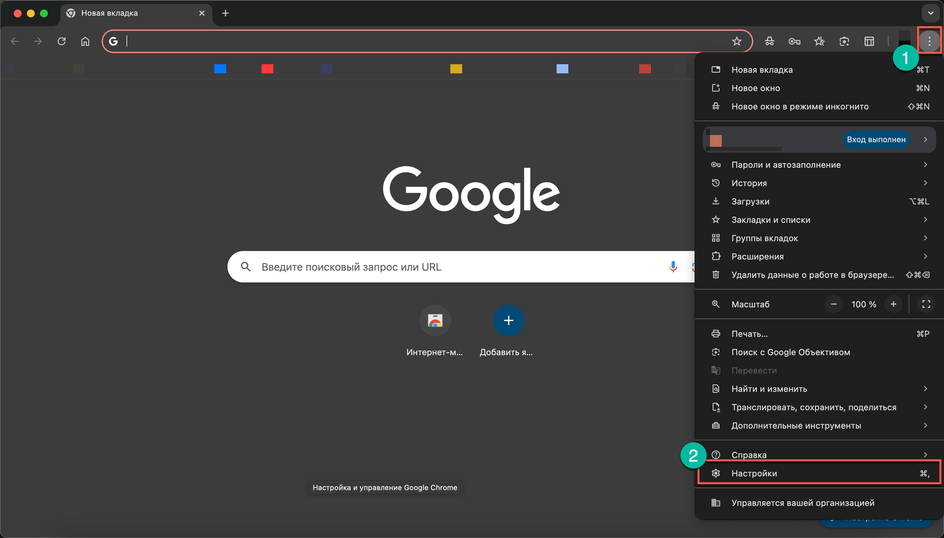Click the Google "G" icon in the address bar
The height and width of the screenshot is (538, 944).
coord(113,42)
